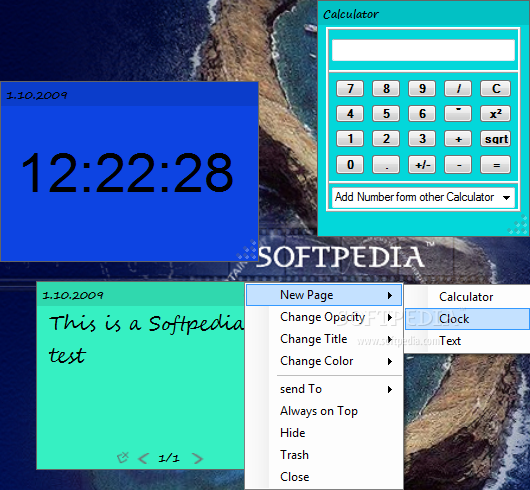
Task: Select Close from context menu
Action: click(324, 477)
